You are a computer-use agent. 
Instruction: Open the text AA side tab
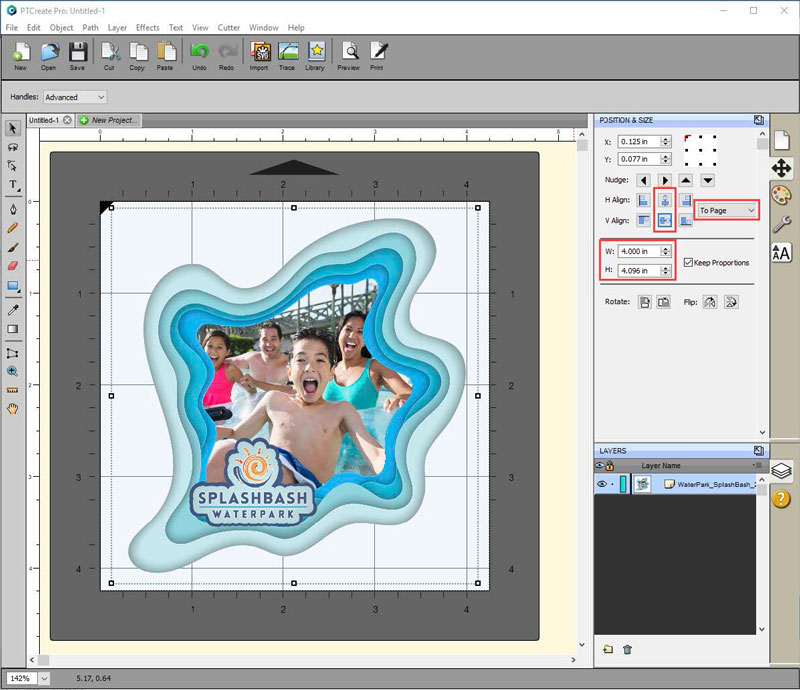click(781, 253)
